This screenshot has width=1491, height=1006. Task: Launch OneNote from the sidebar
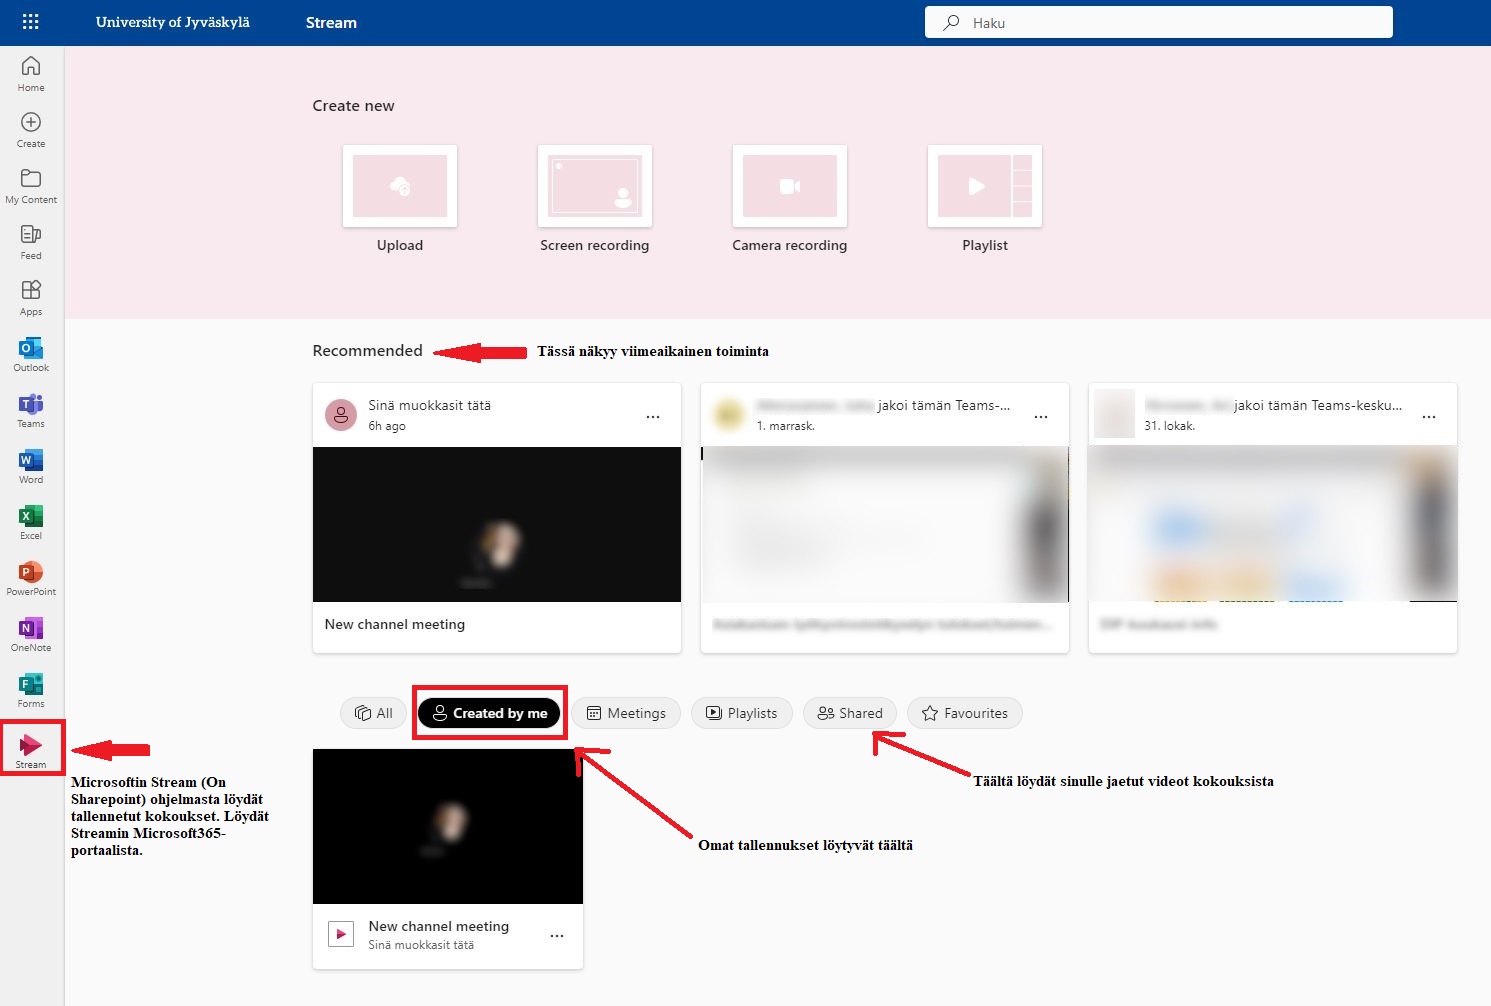pos(31,633)
